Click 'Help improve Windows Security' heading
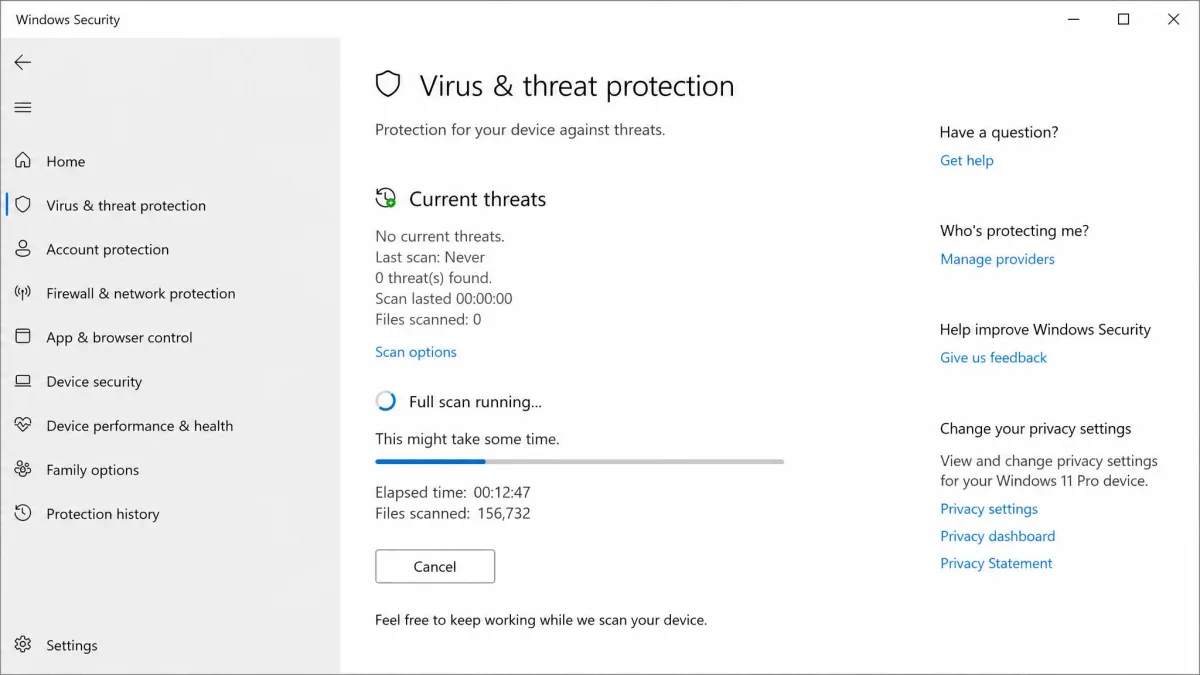1200x675 pixels. (1045, 329)
